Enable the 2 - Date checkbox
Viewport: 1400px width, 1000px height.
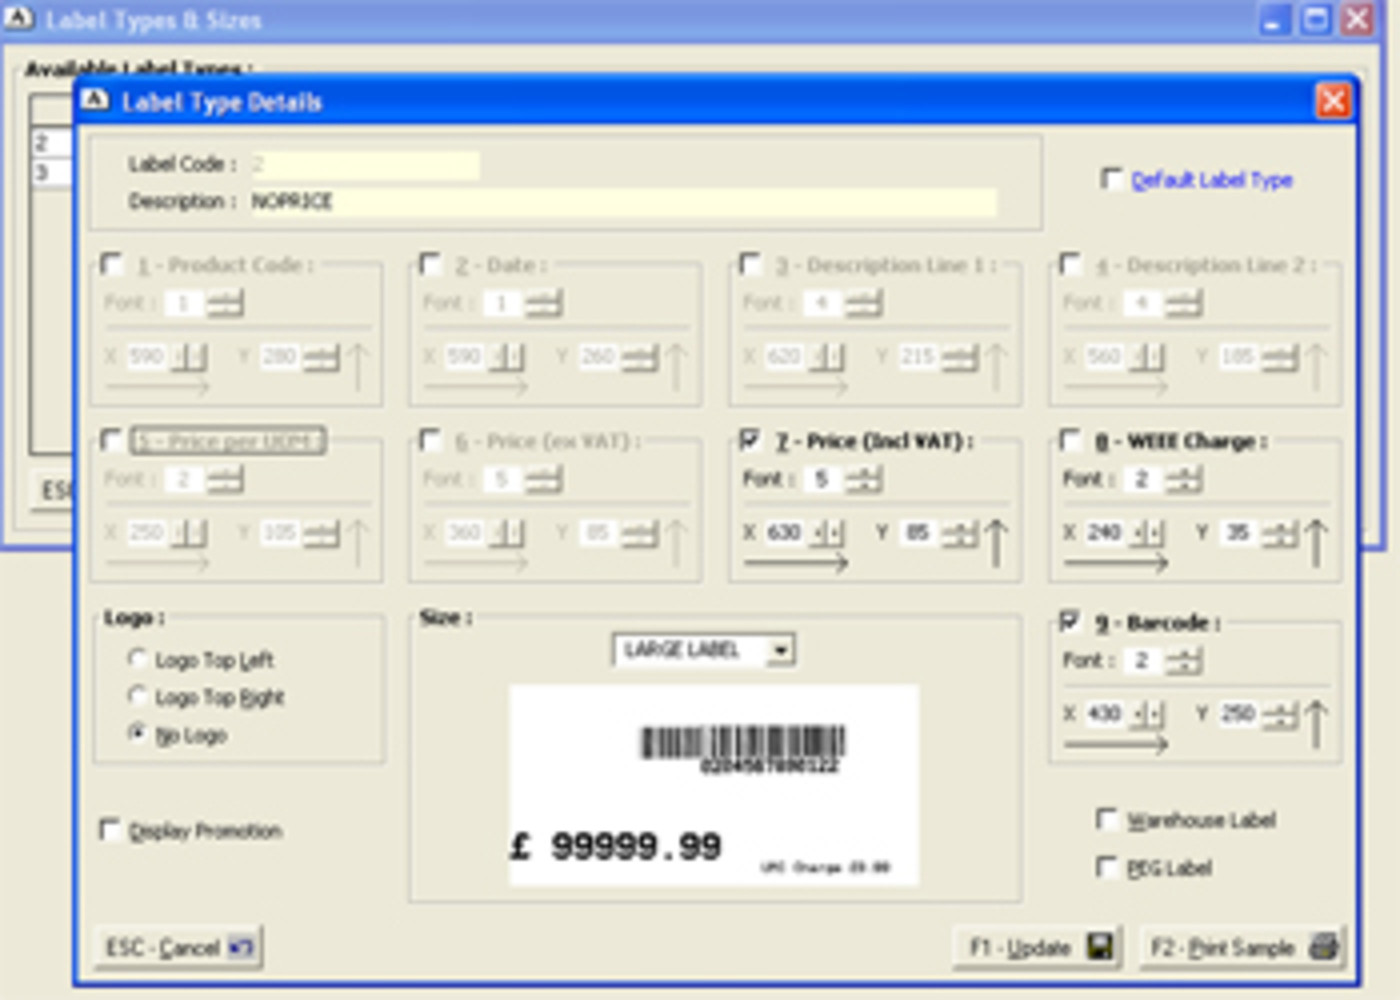click(430, 264)
